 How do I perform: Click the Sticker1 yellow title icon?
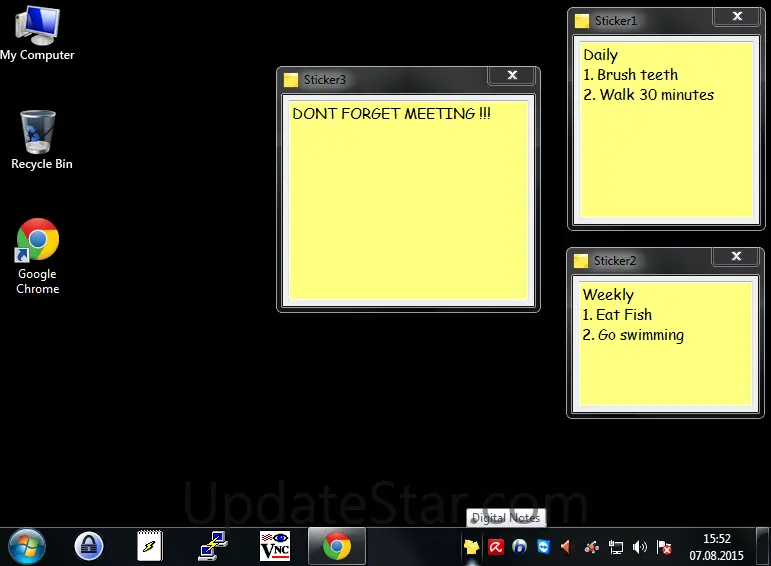(x=582, y=21)
